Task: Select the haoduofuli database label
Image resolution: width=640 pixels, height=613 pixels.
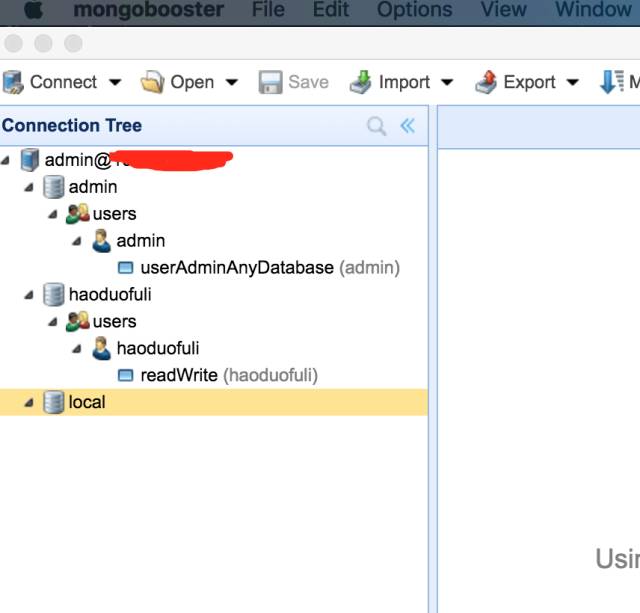Action: click(x=110, y=295)
